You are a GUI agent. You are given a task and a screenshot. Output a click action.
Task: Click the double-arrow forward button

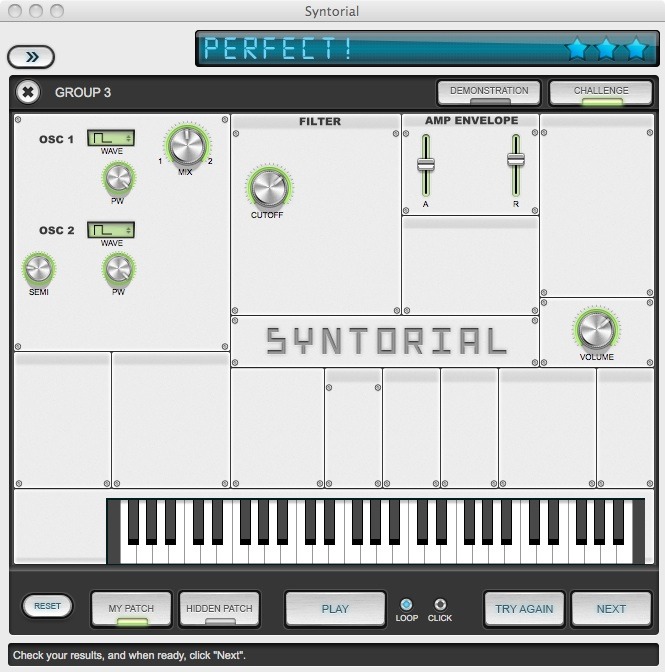click(31, 57)
